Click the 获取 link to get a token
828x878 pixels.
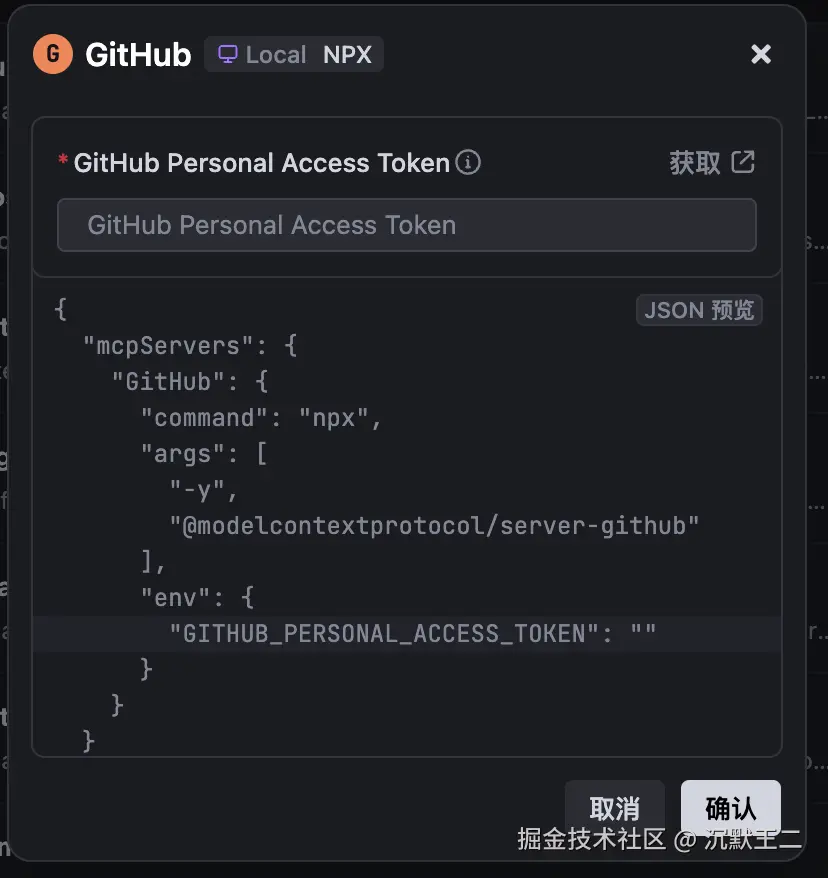coord(695,163)
